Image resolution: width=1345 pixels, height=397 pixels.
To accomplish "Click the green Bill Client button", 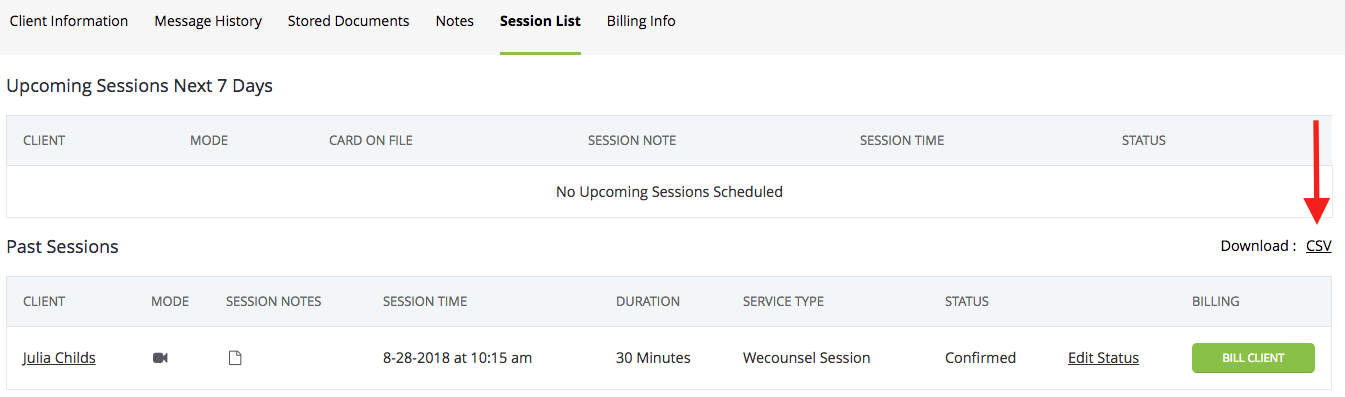I will [x=1253, y=358].
